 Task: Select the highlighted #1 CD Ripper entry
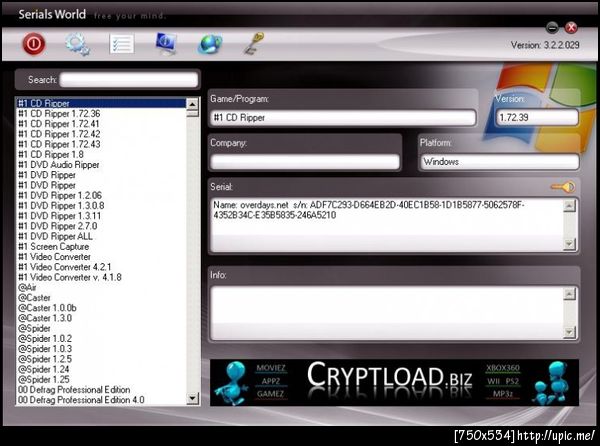pos(101,103)
